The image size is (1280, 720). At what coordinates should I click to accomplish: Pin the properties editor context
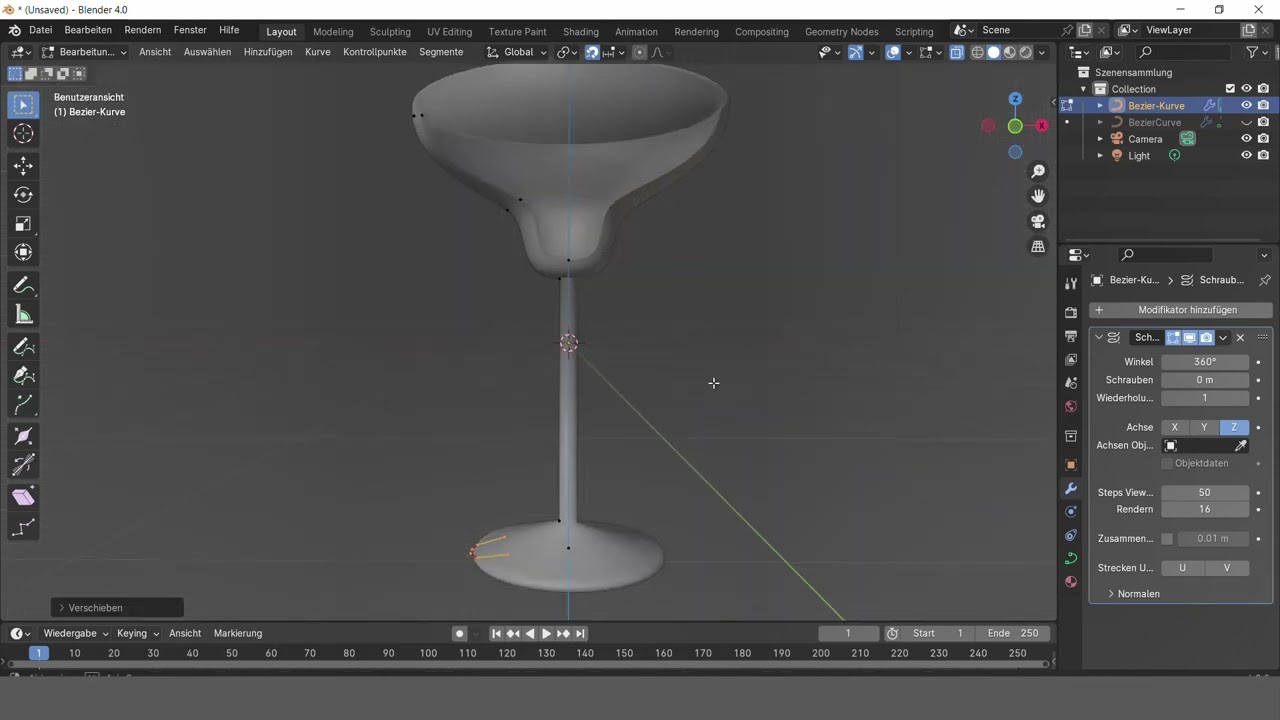pyautogui.click(x=1265, y=280)
